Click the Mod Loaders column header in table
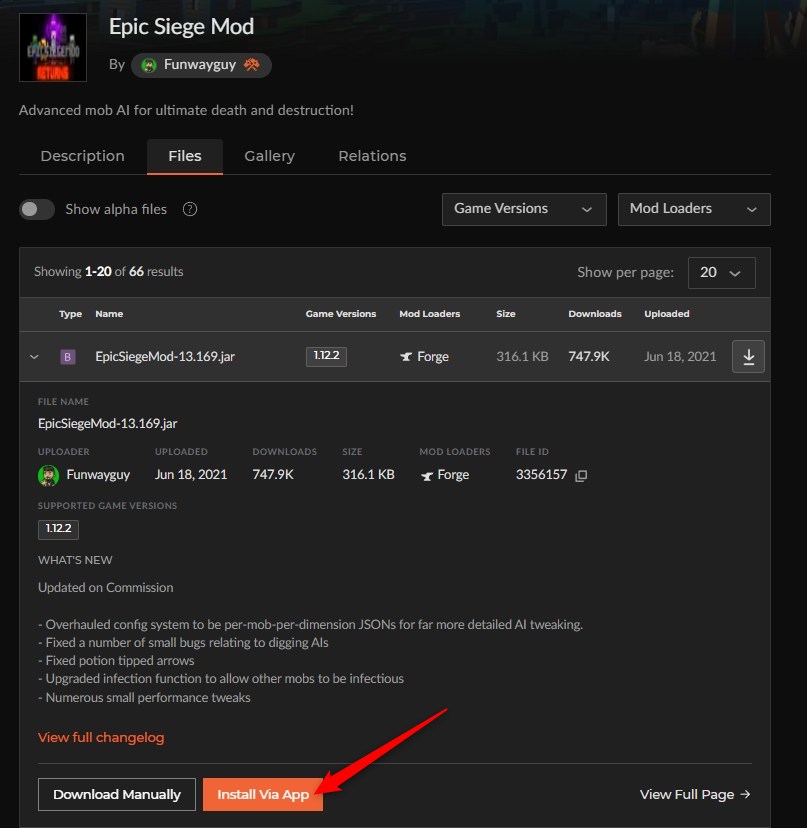 click(429, 314)
